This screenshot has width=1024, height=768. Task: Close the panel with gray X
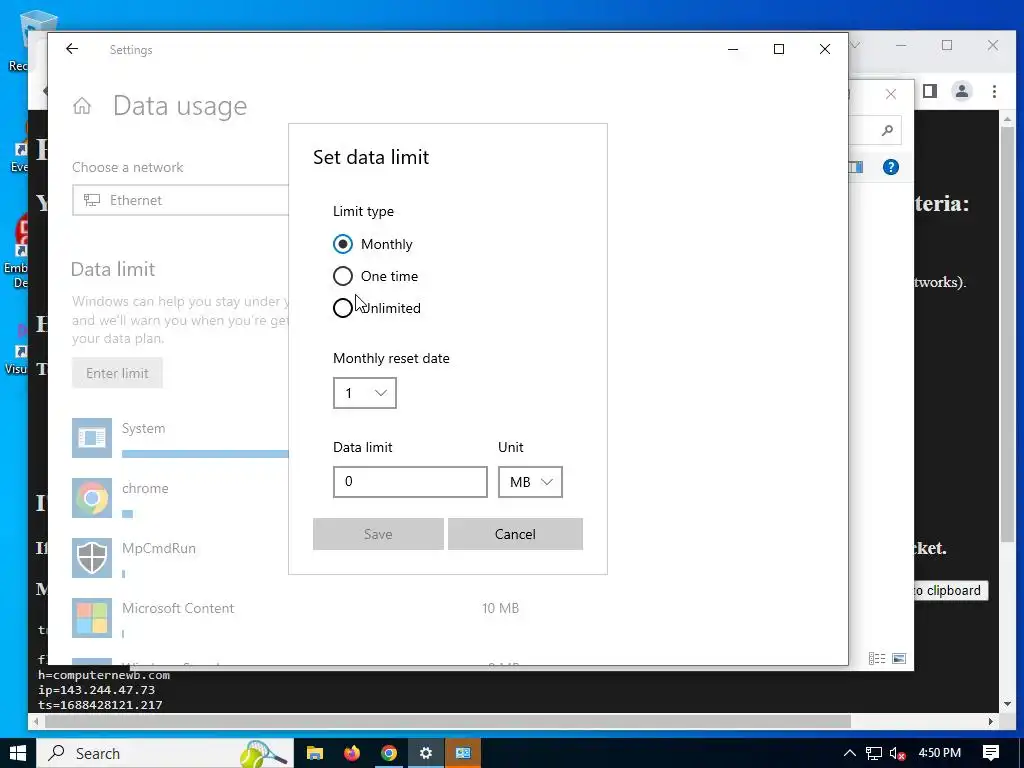pos(891,94)
